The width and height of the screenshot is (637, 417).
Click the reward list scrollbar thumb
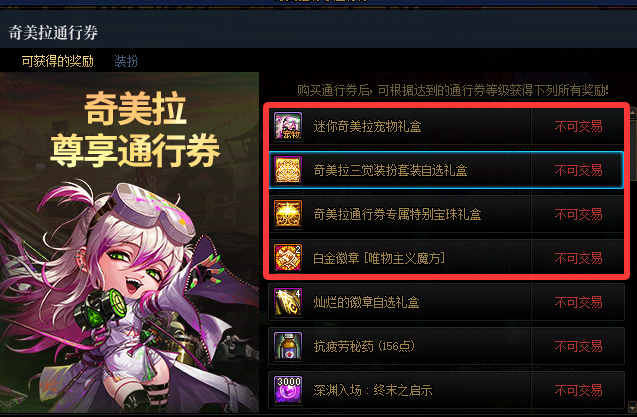633,150
